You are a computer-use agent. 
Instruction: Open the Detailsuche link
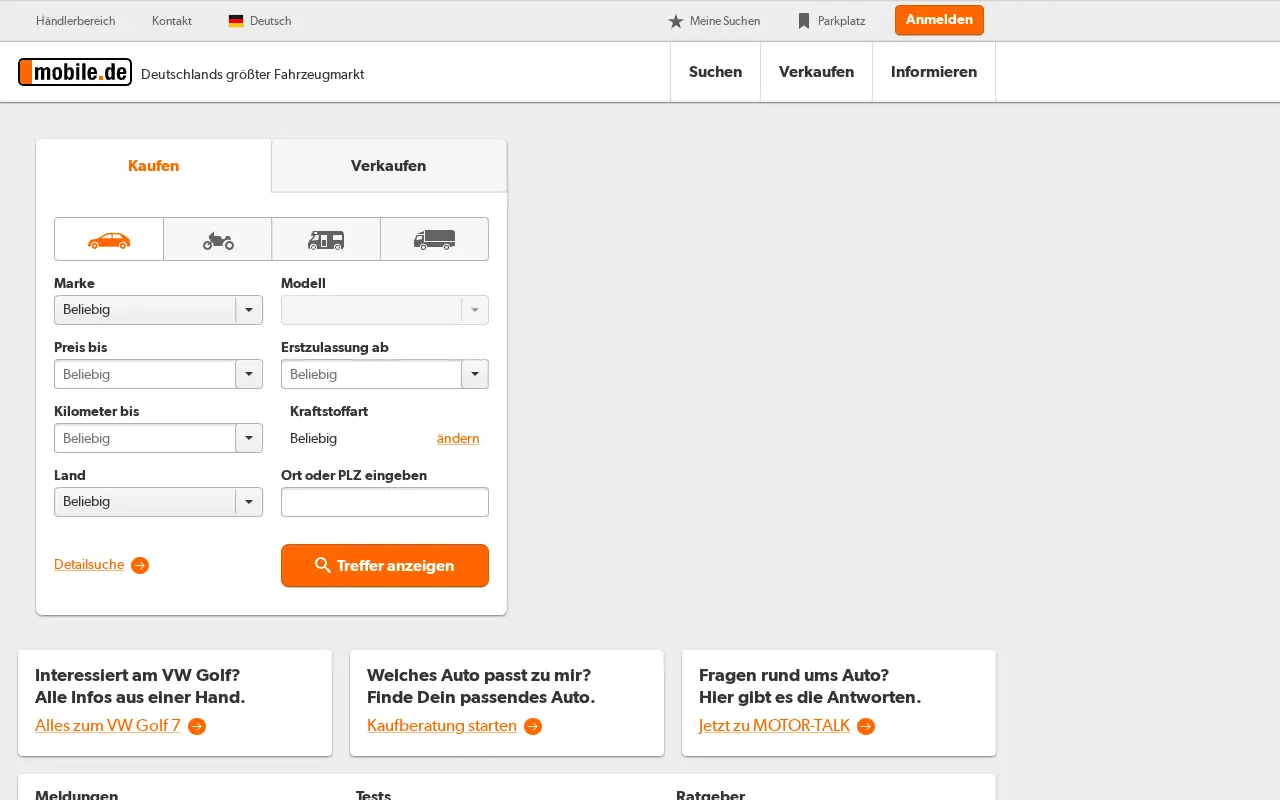click(89, 565)
